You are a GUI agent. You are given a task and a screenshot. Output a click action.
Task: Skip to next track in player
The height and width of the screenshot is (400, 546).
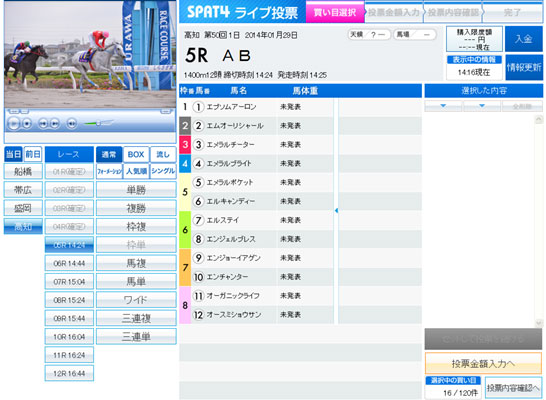pos(55,123)
